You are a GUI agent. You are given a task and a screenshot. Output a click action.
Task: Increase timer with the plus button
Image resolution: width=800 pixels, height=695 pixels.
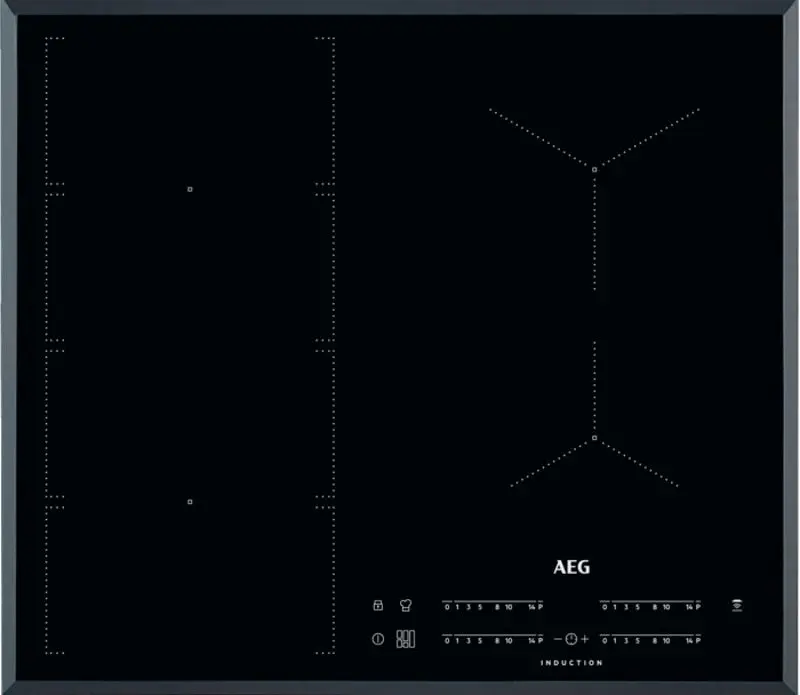(x=585, y=639)
